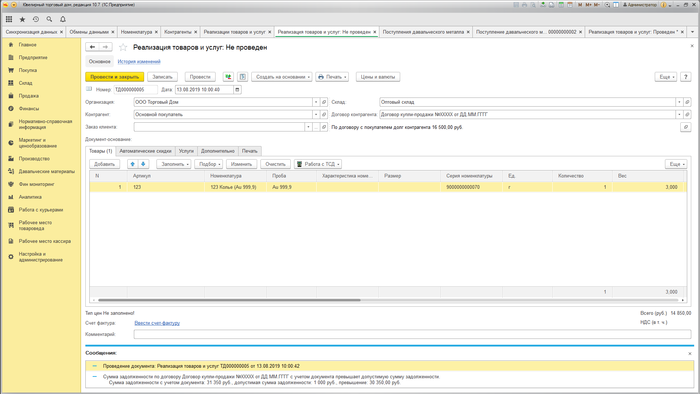700x394 pixels.
Task: Open notifications bell icon
Action: [63, 19]
